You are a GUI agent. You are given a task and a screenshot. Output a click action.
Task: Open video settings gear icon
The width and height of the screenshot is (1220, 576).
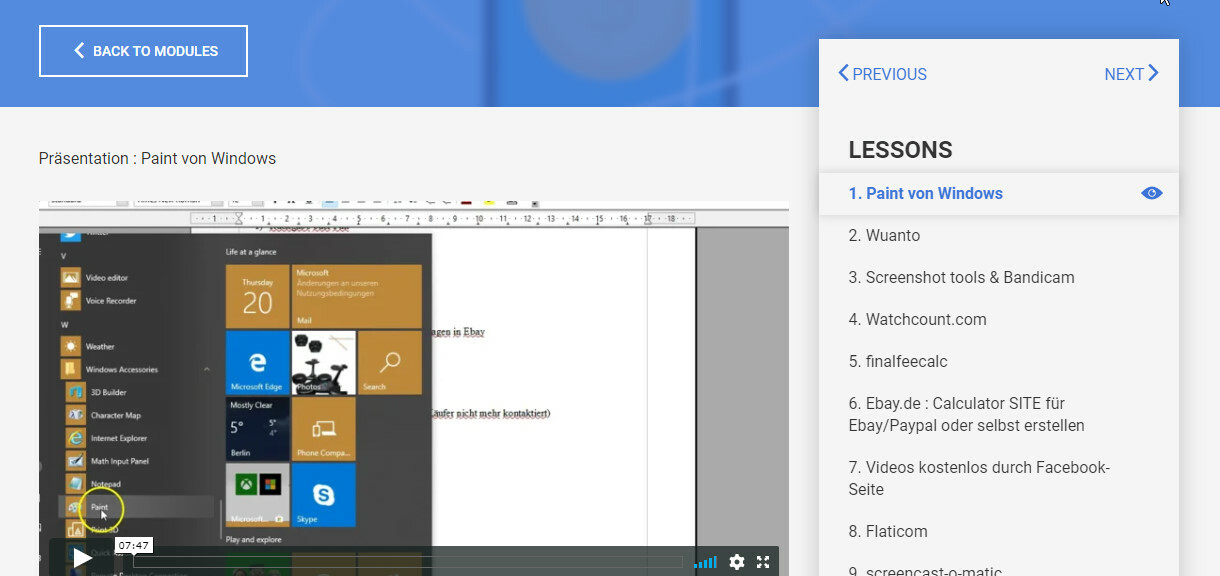[737, 562]
